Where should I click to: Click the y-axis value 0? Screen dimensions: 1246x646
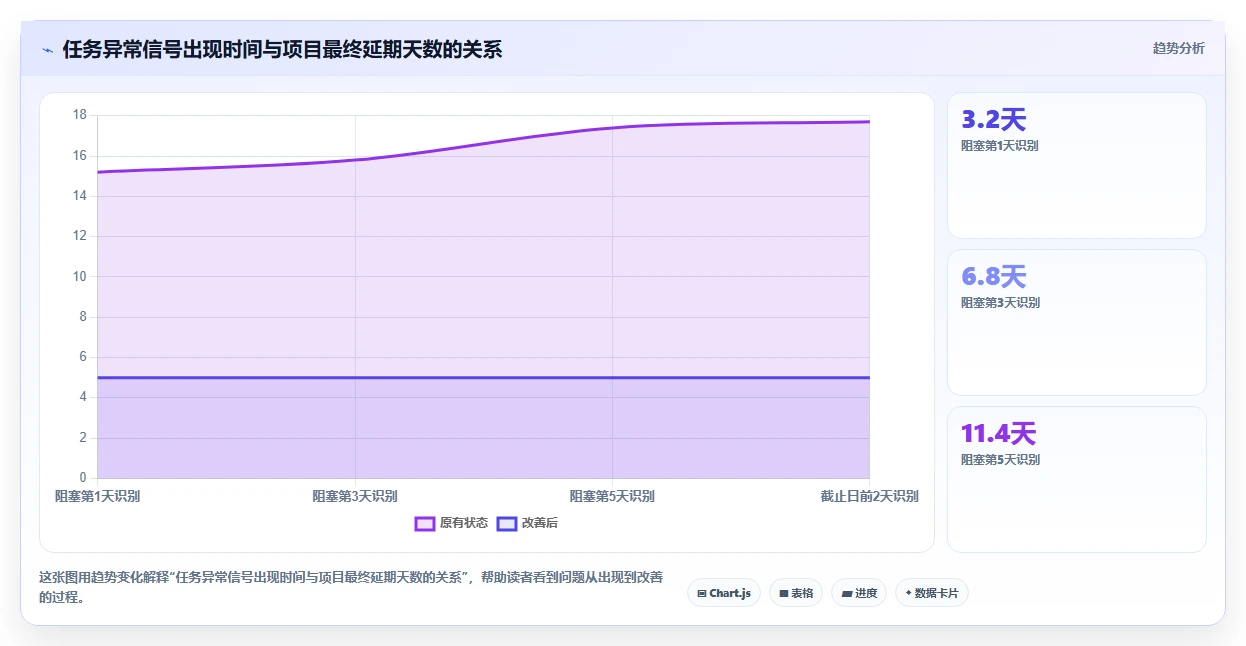tap(83, 478)
